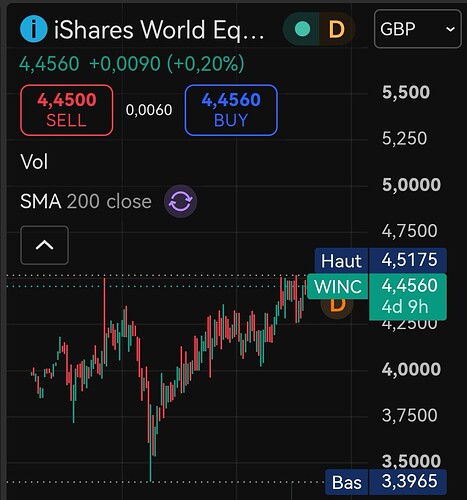
Task: Open the blue info icon beside iShares
Action: (33, 29)
